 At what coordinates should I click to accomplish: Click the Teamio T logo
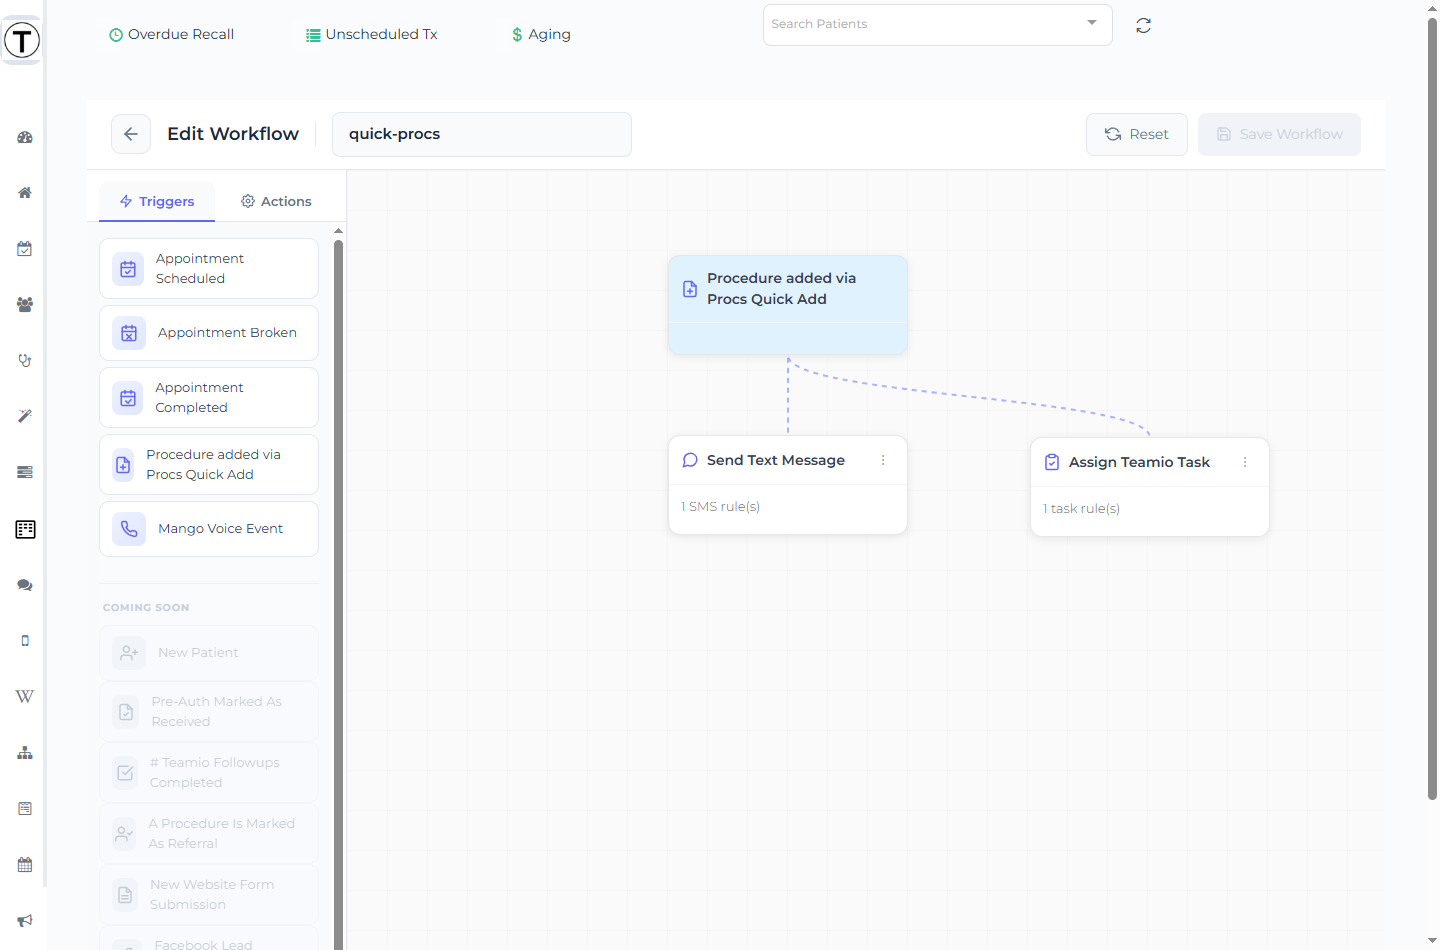pyautogui.click(x=22, y=41)
